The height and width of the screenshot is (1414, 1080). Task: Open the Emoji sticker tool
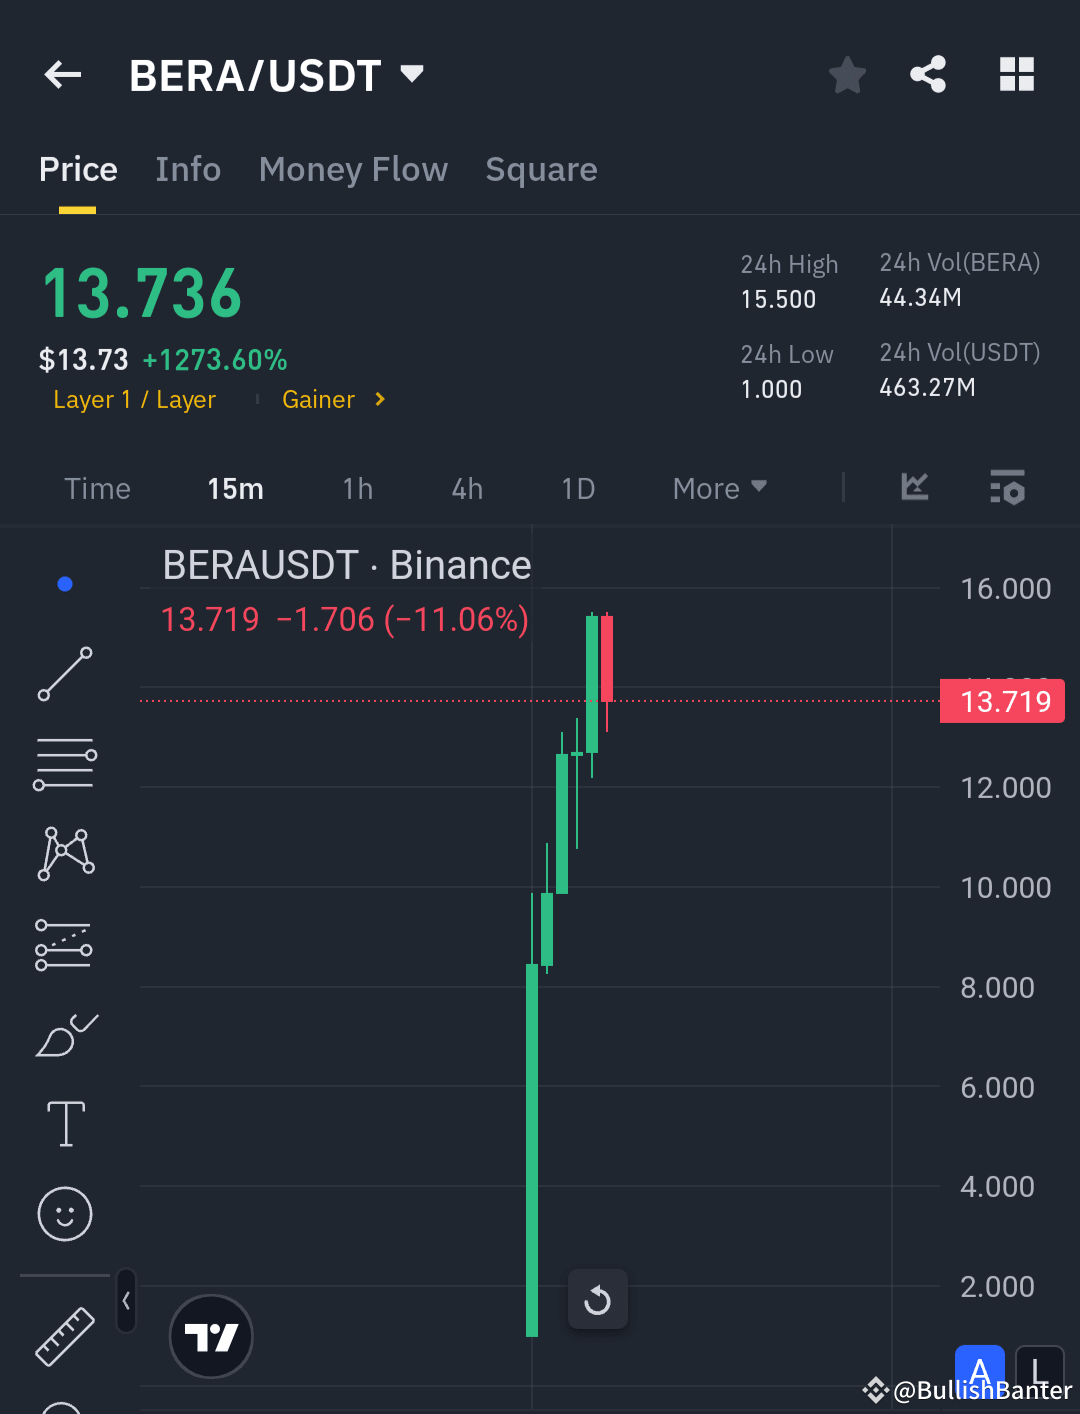tap(64, 1214)
